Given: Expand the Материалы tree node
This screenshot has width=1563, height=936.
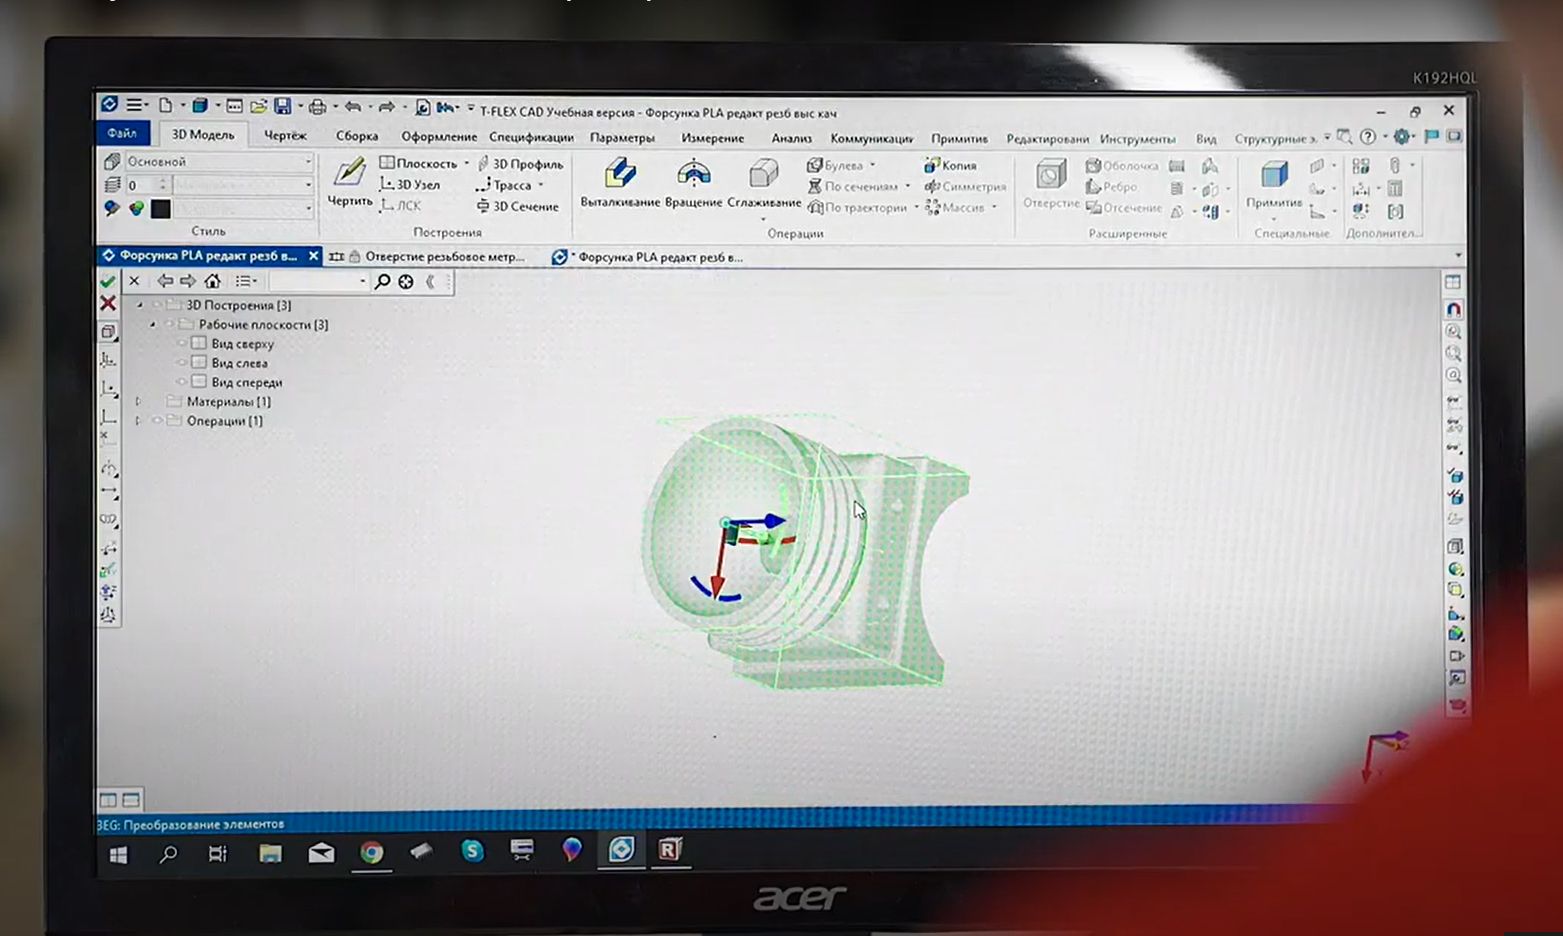Looking at the screenshot, I should pos(139,402).
